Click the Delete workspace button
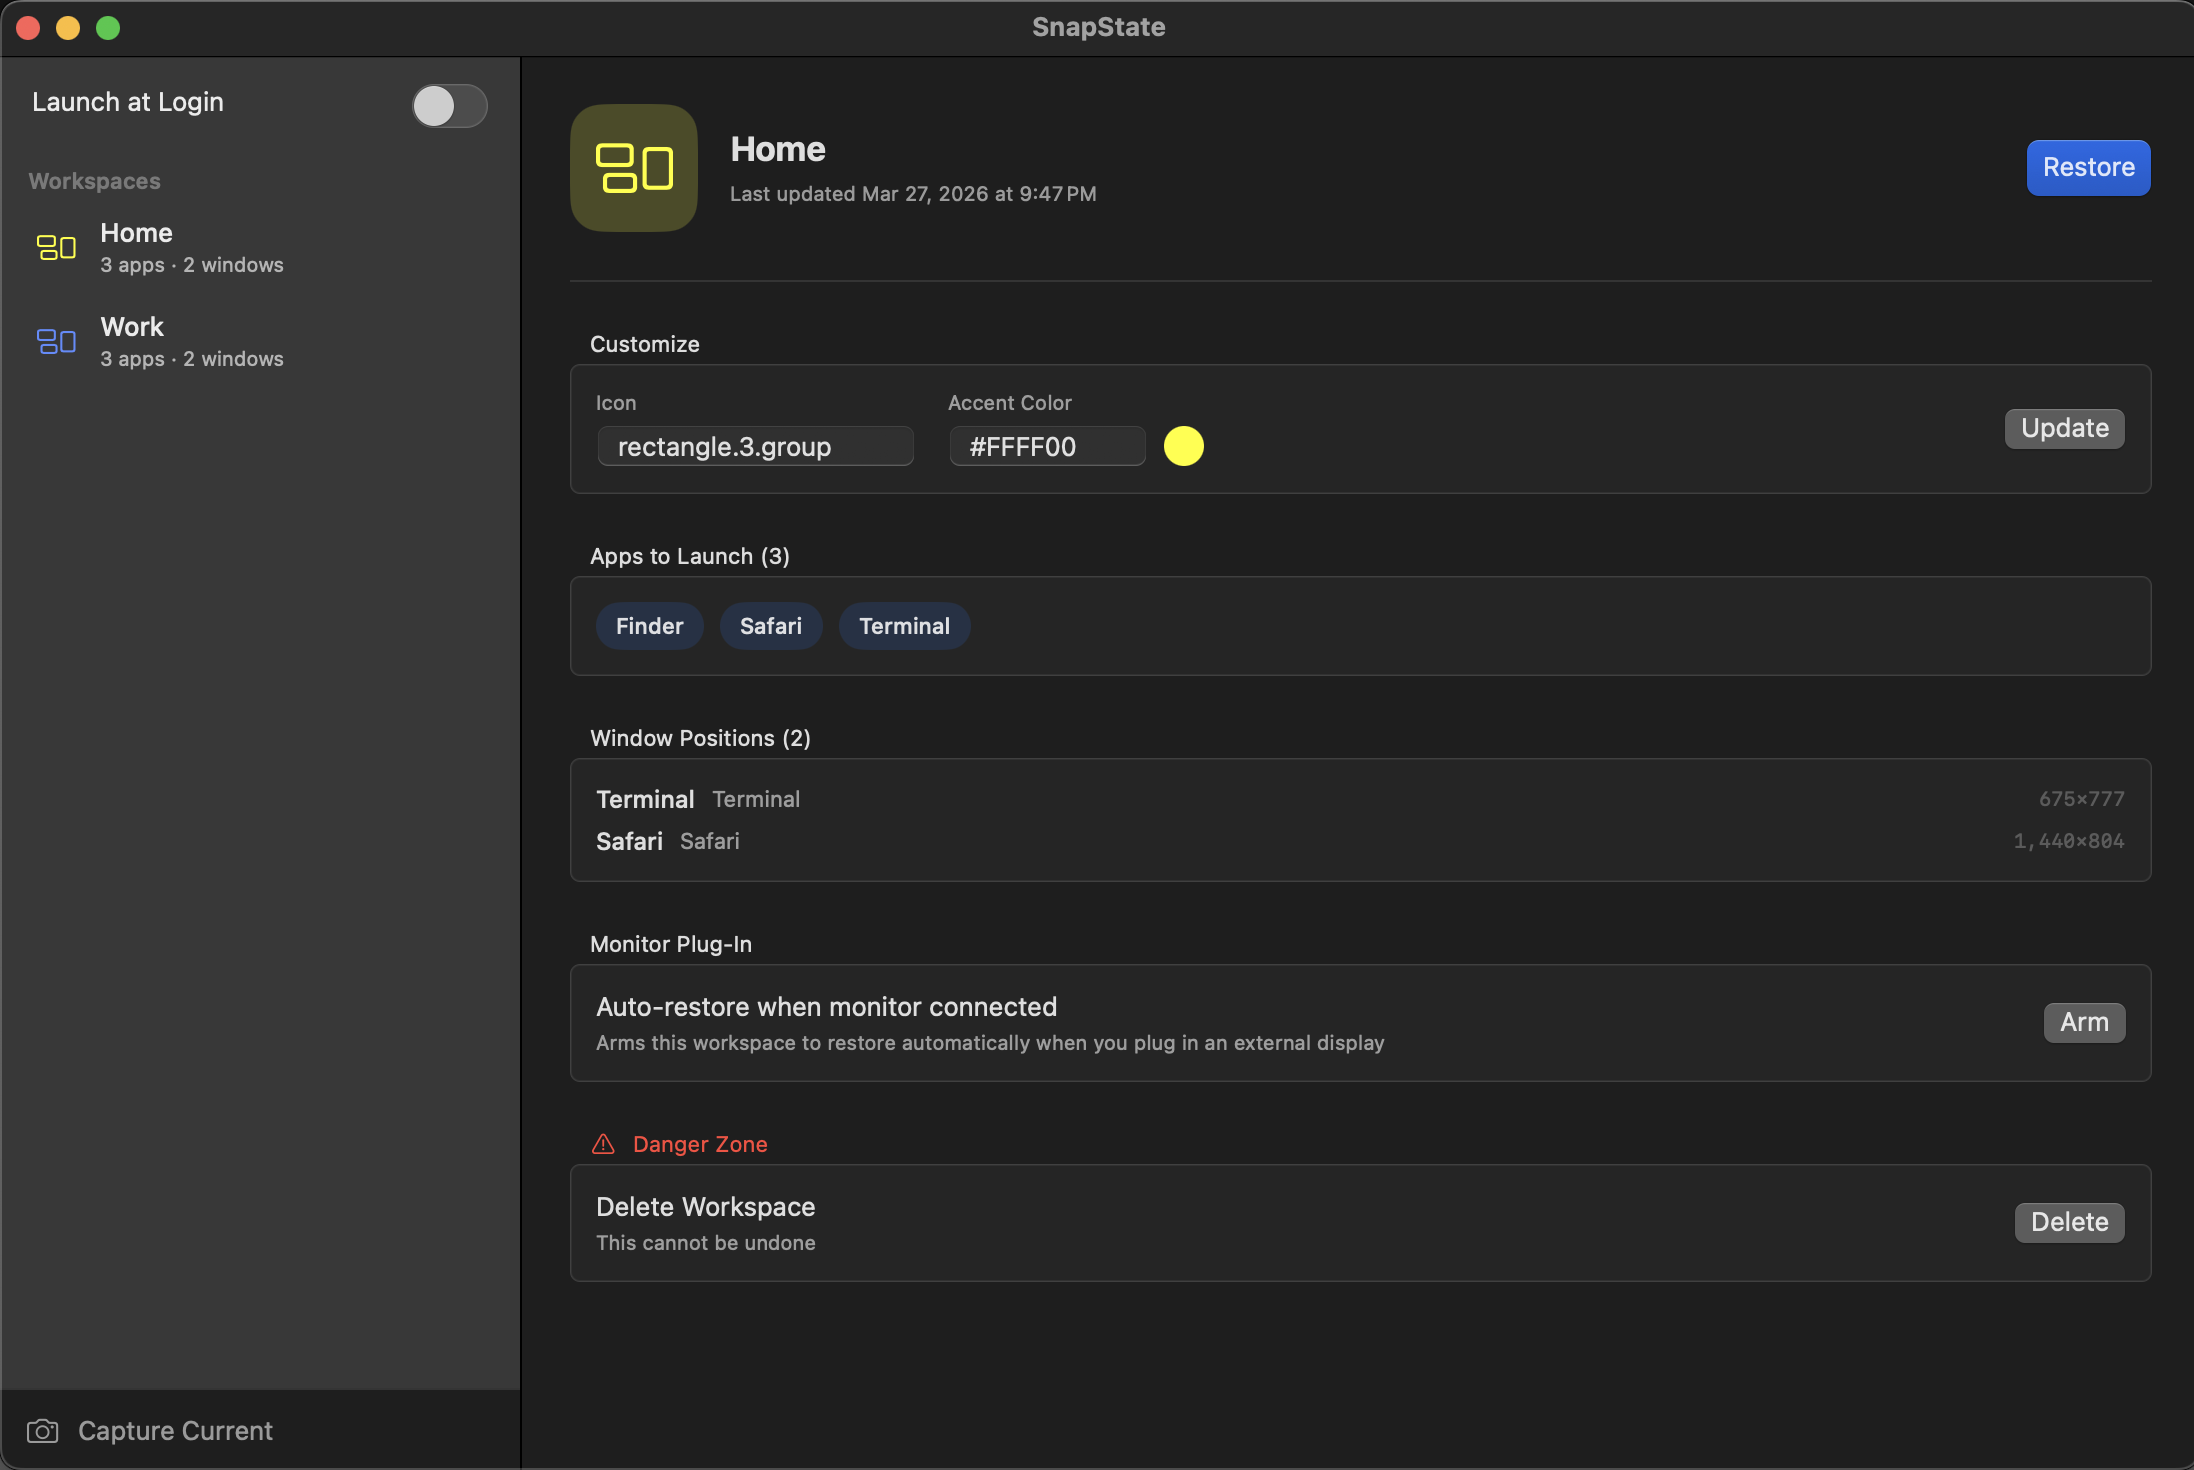 2069,1222
